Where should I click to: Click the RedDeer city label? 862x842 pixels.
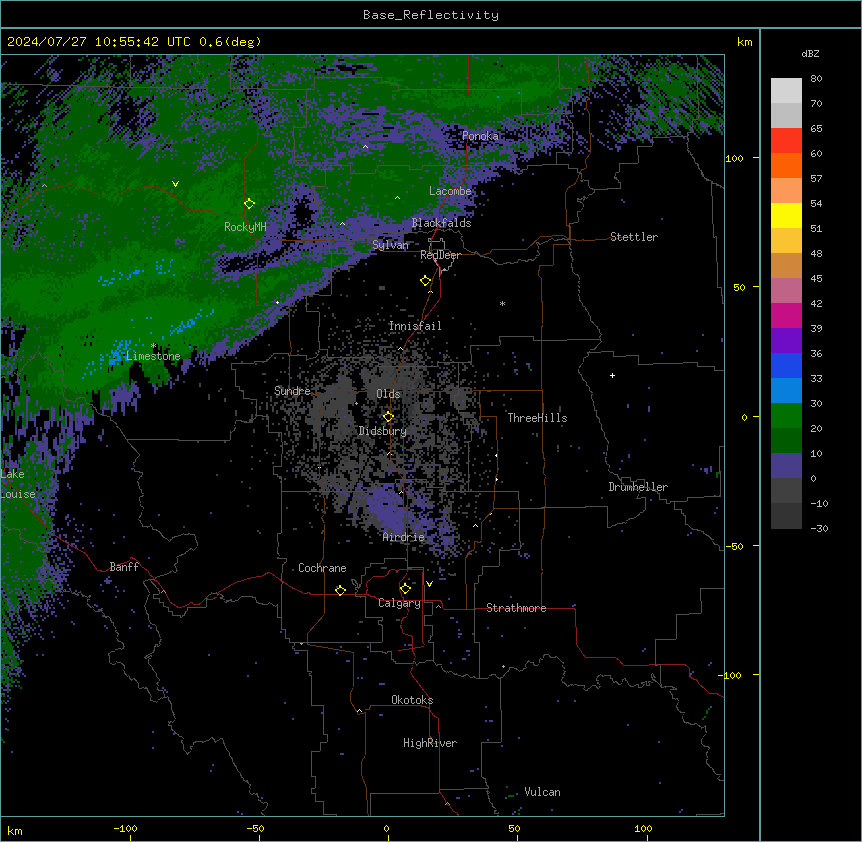[x=440, y=255]
